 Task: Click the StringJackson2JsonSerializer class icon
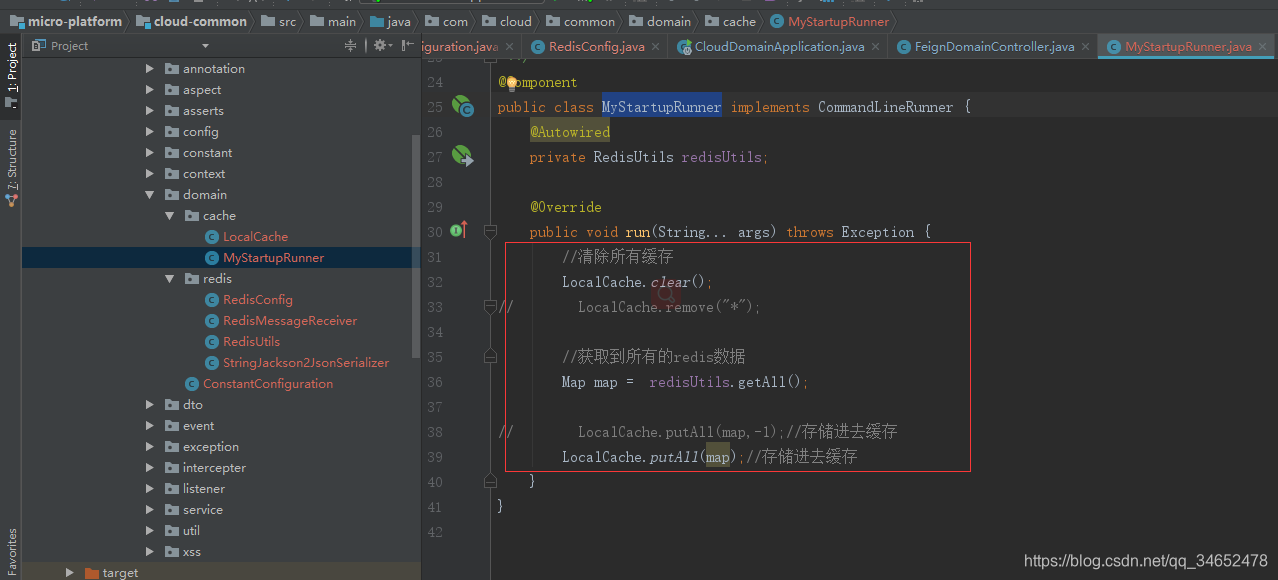point(212,363)
